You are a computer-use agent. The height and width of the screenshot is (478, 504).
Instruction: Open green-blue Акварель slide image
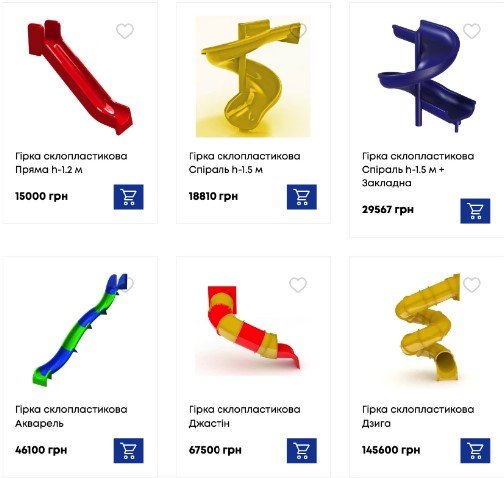(80, 330)
